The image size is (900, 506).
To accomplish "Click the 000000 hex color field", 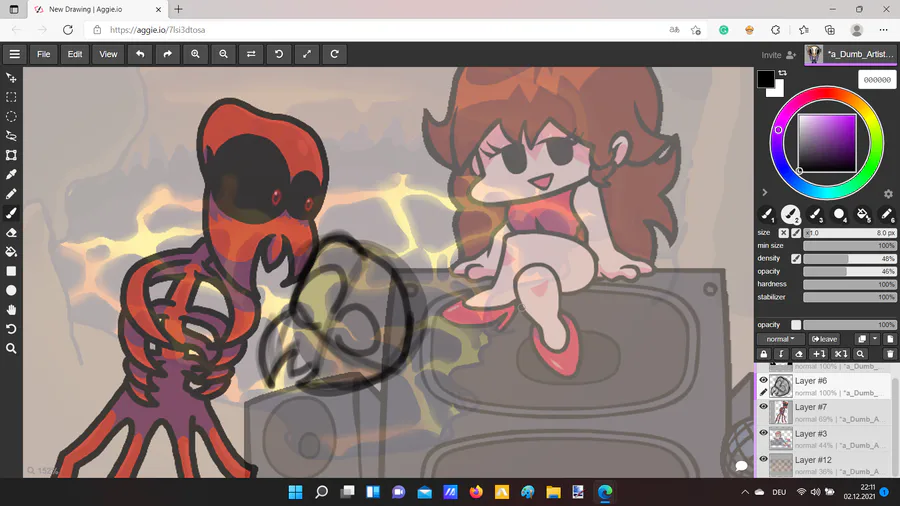I will (x=877, y=80).
